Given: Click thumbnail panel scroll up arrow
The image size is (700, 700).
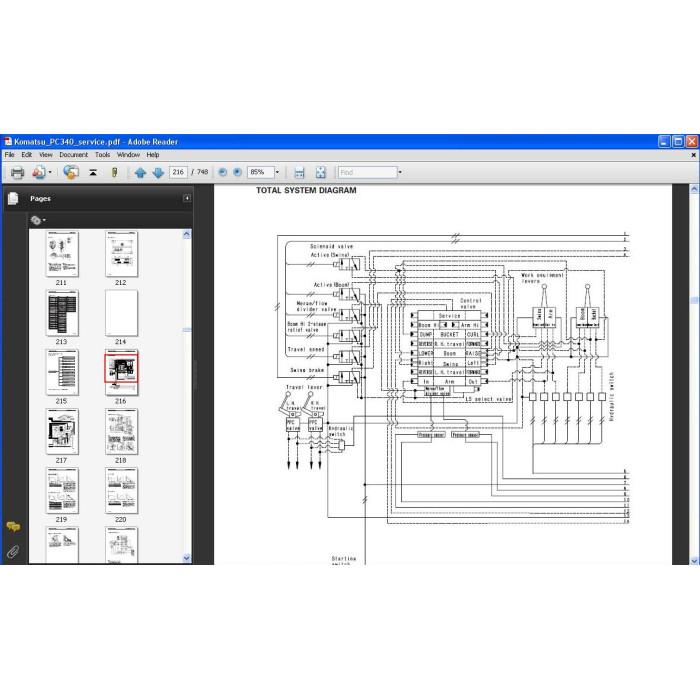Looking at the screenshot, I should [187, 234].
